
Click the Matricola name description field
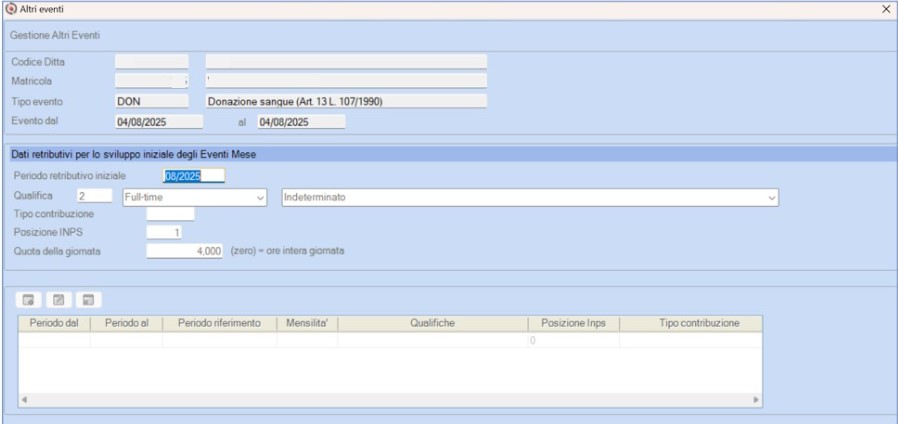[346, 81]
